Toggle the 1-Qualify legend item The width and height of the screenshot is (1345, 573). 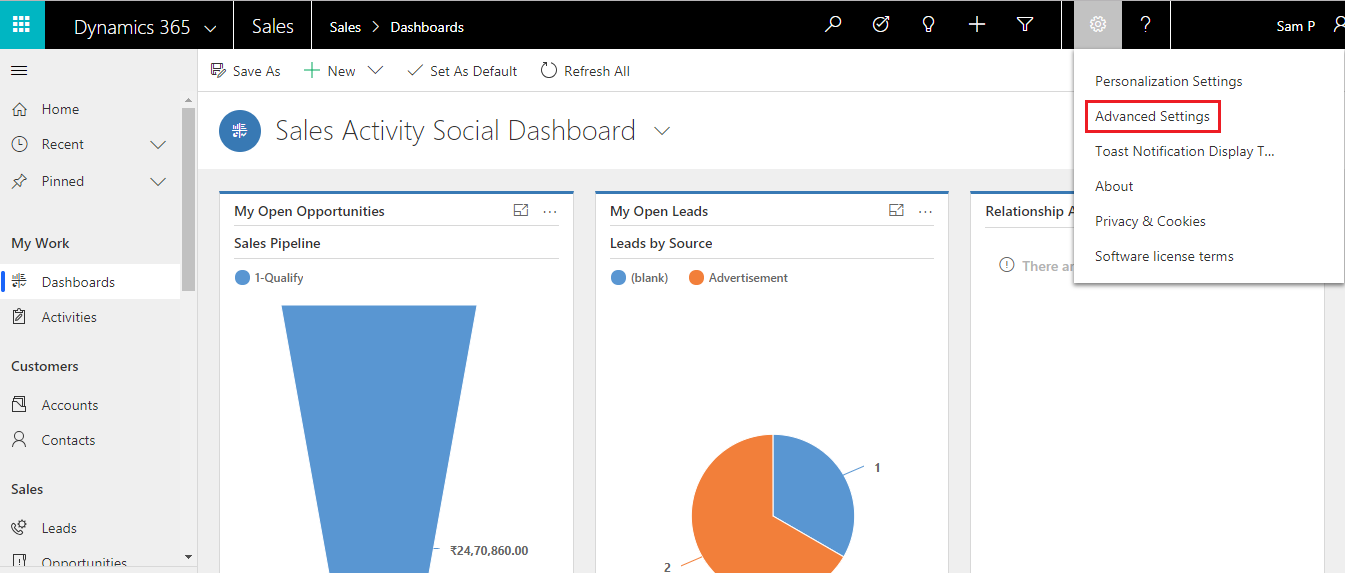tap(269, 278)
